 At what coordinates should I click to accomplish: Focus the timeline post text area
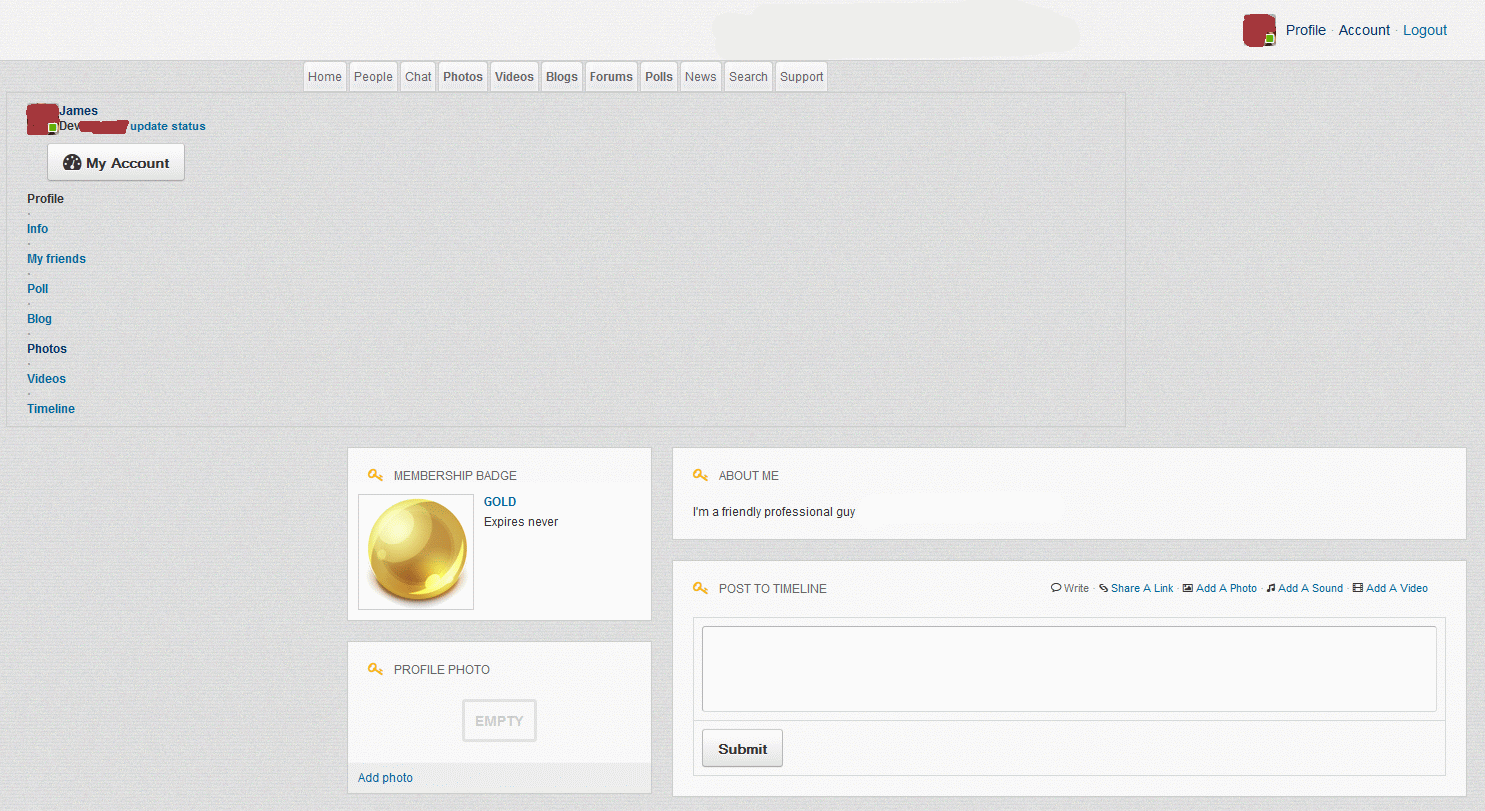coord(1069,669)
